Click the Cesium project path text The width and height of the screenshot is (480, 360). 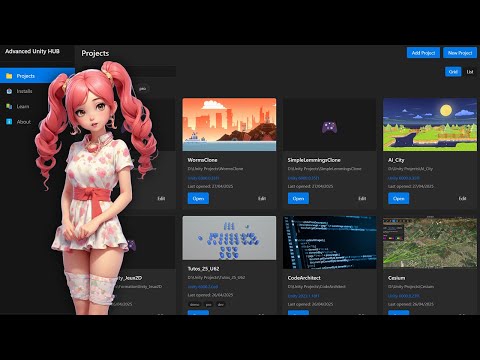point(411,286)
